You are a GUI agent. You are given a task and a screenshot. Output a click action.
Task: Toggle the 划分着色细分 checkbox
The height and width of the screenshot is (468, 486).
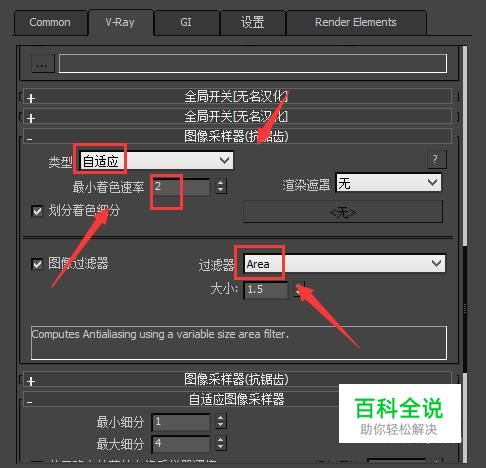(x=37, y=211)
